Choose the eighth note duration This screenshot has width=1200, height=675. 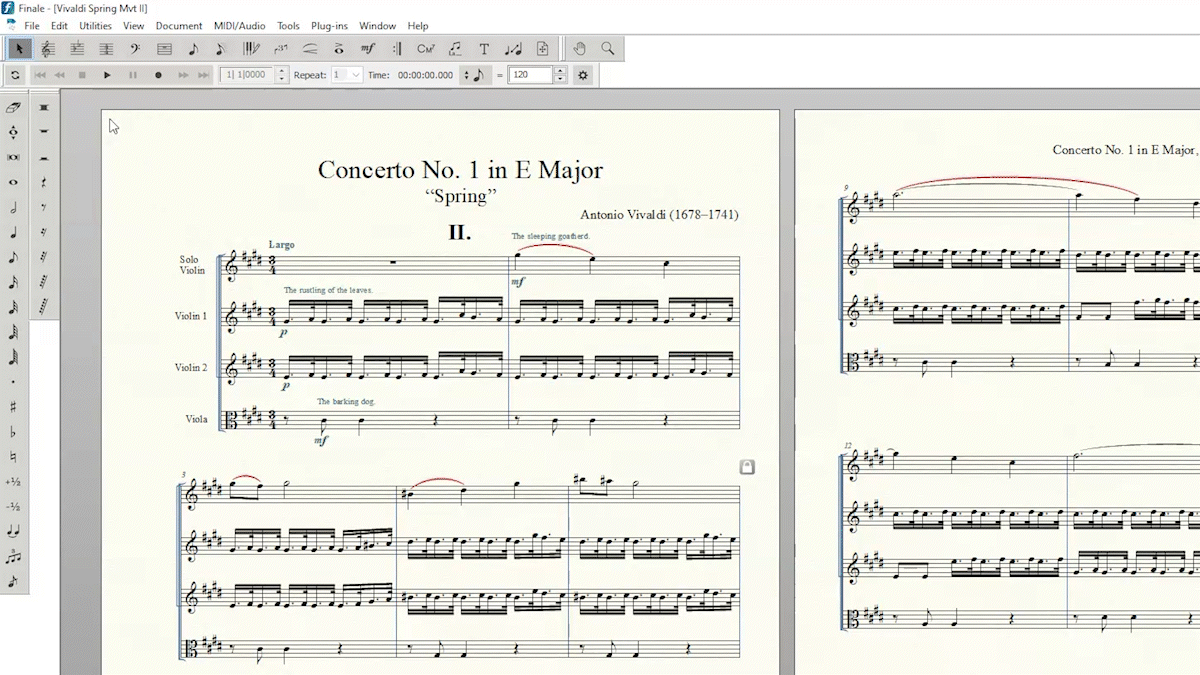pyautogui.click(x=13, y=258)
